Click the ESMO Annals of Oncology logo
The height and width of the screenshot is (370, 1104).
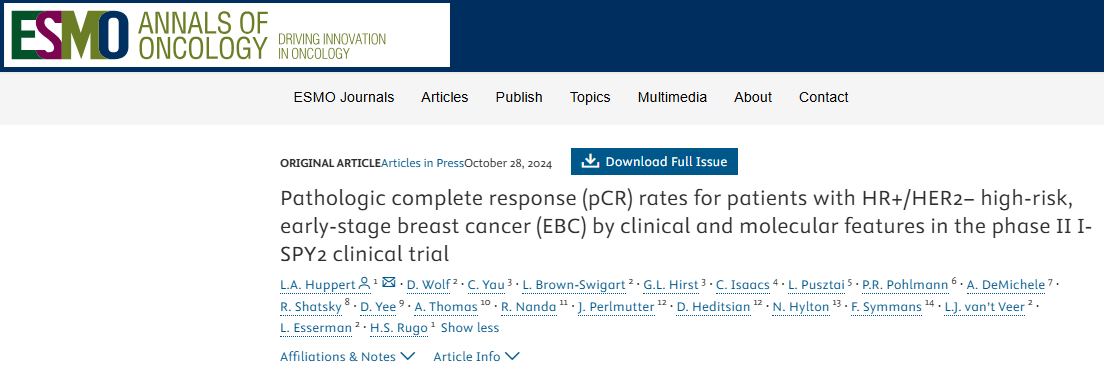[x=227, y=35]
